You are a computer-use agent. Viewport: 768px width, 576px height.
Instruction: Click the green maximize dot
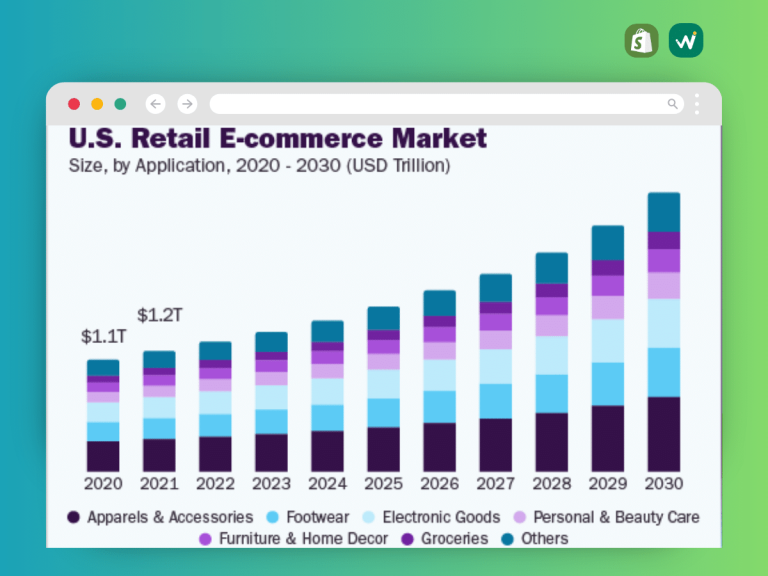click(120, 104)
